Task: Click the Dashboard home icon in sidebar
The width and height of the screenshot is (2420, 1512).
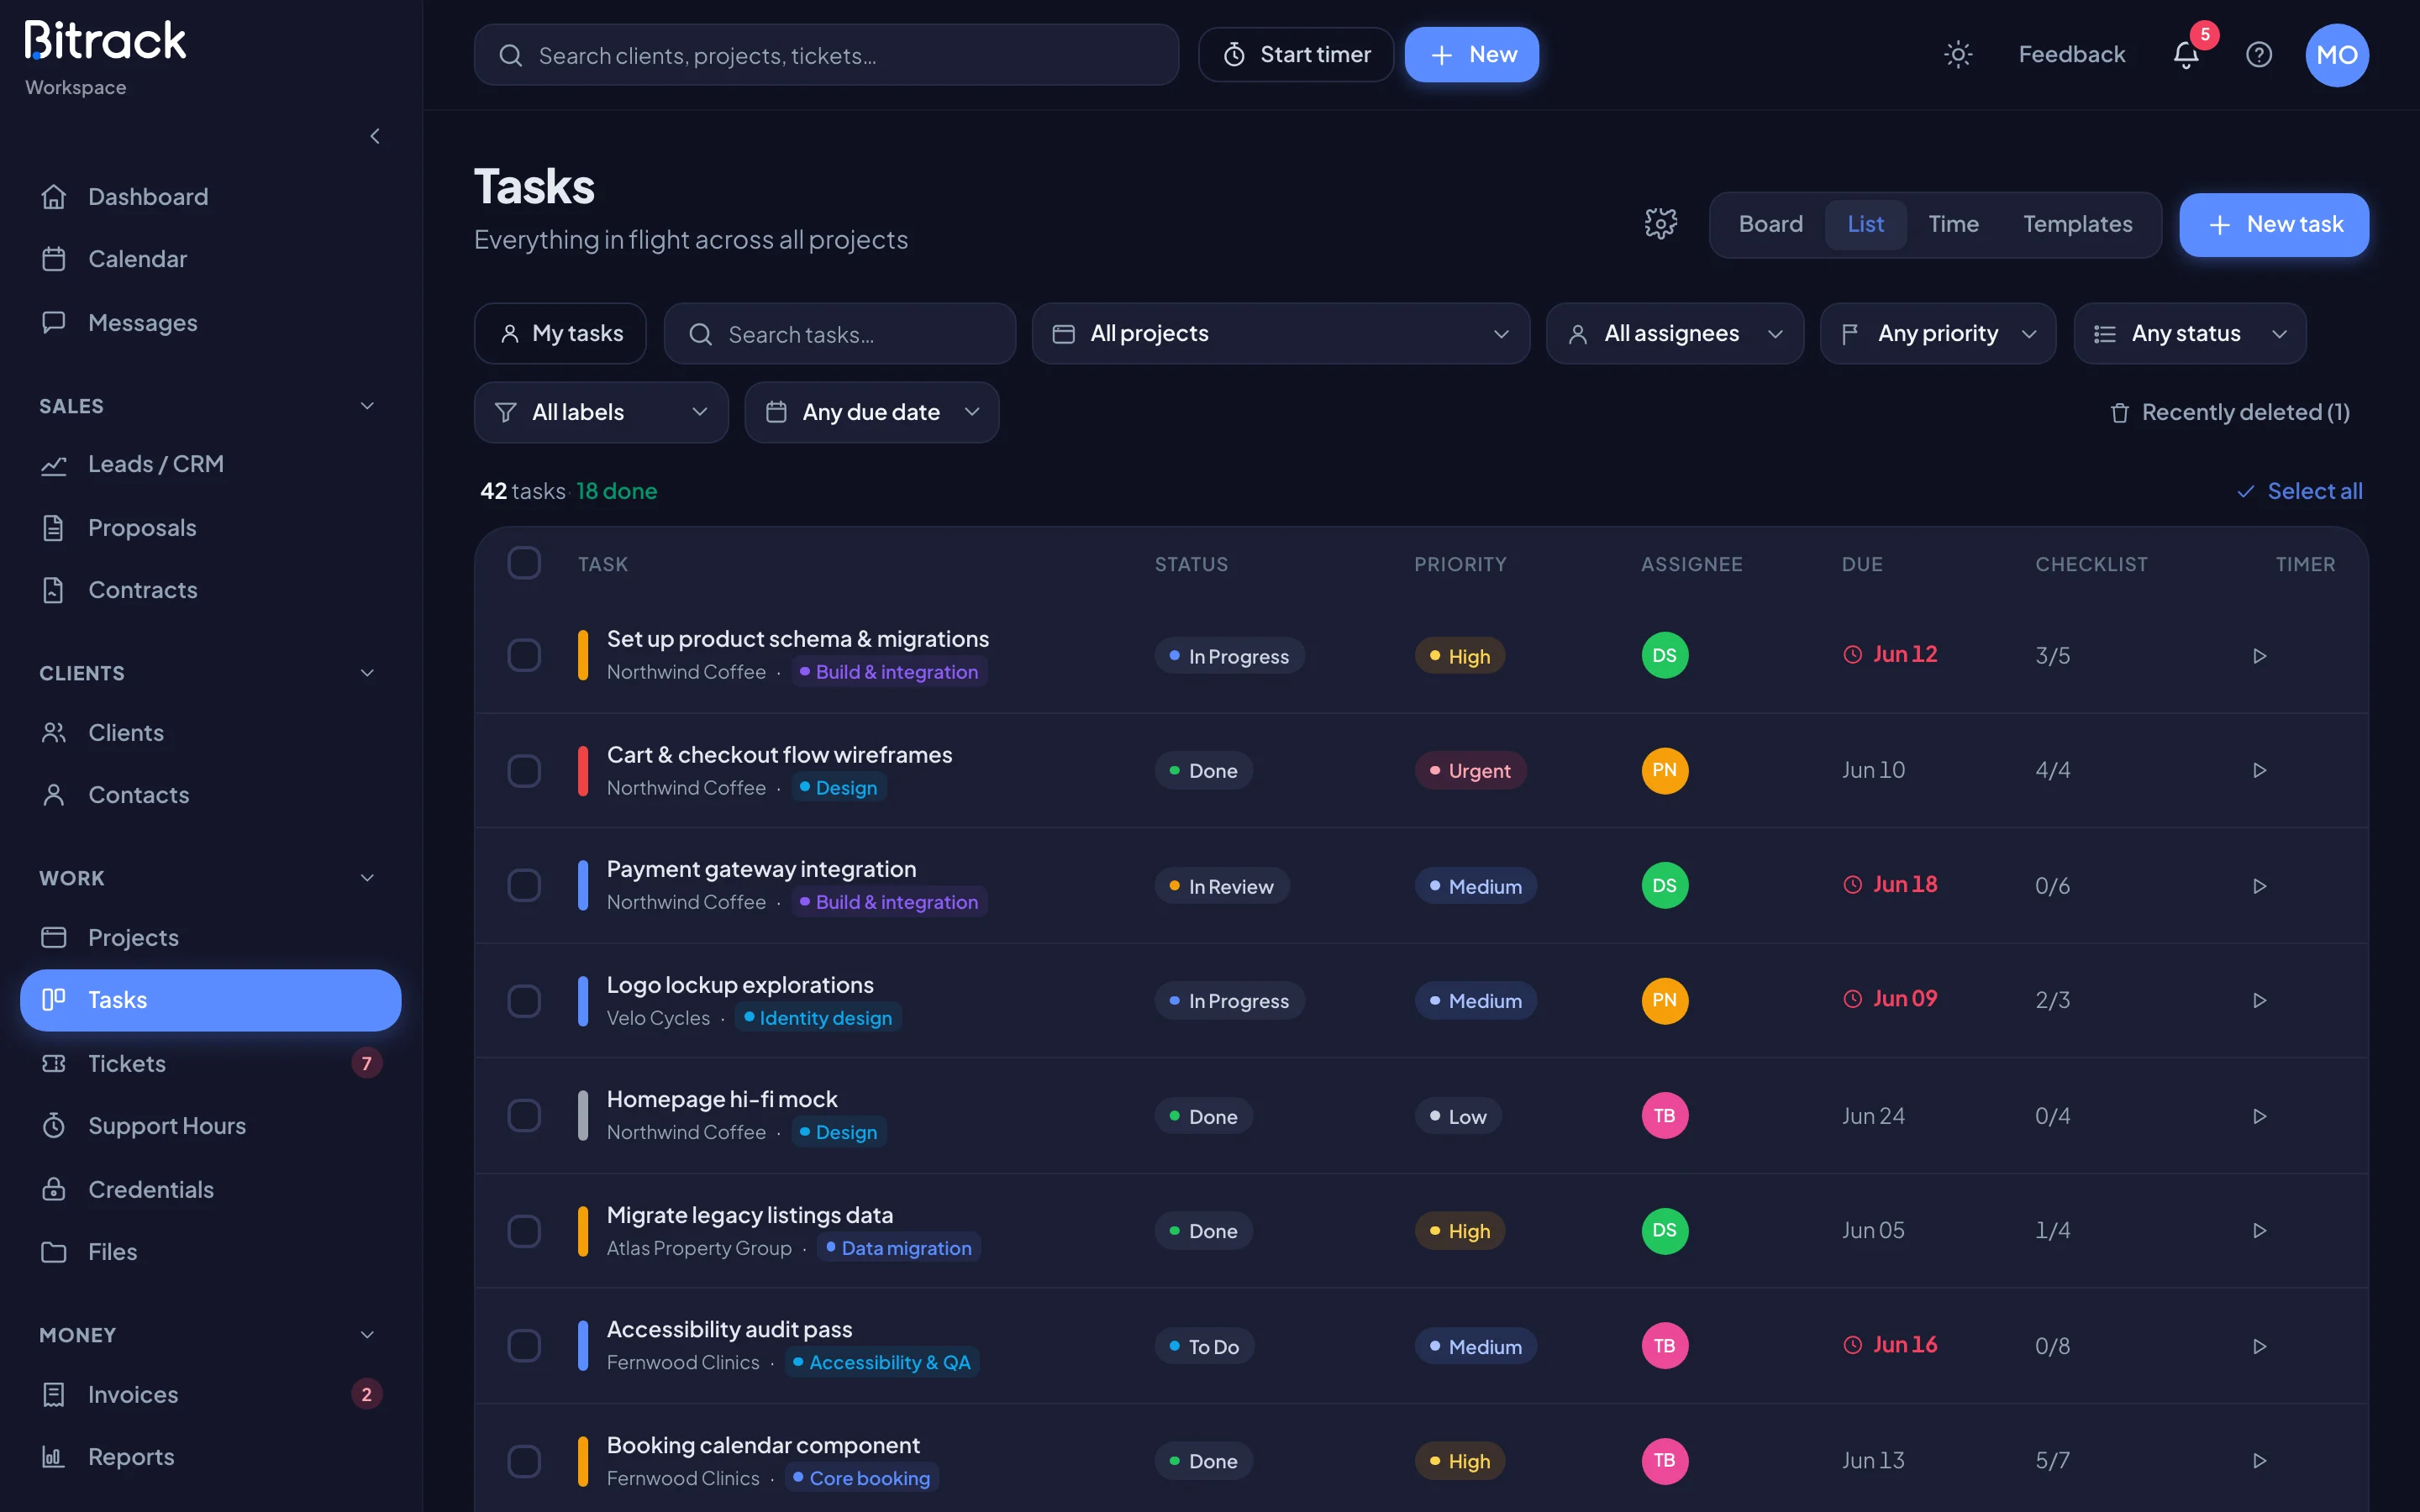Action: [x=54, y=197]
